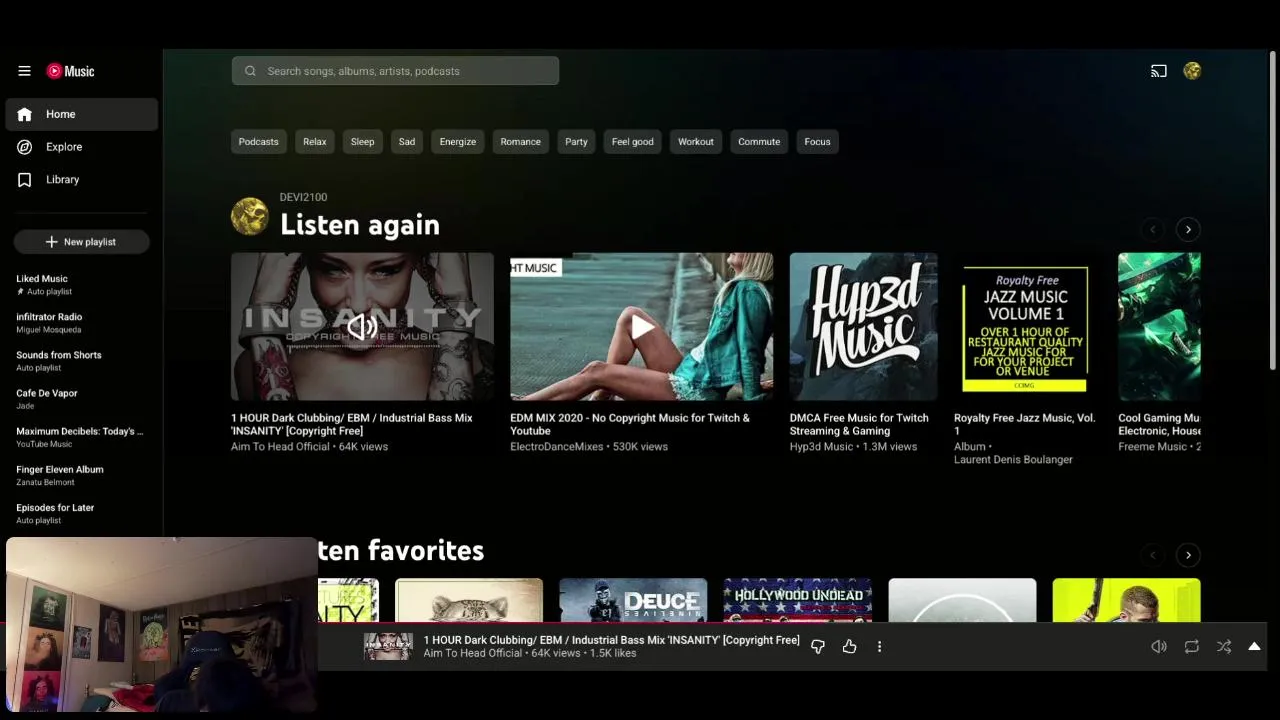
Task: Select the Workout chip
Action: pos(696,142)
